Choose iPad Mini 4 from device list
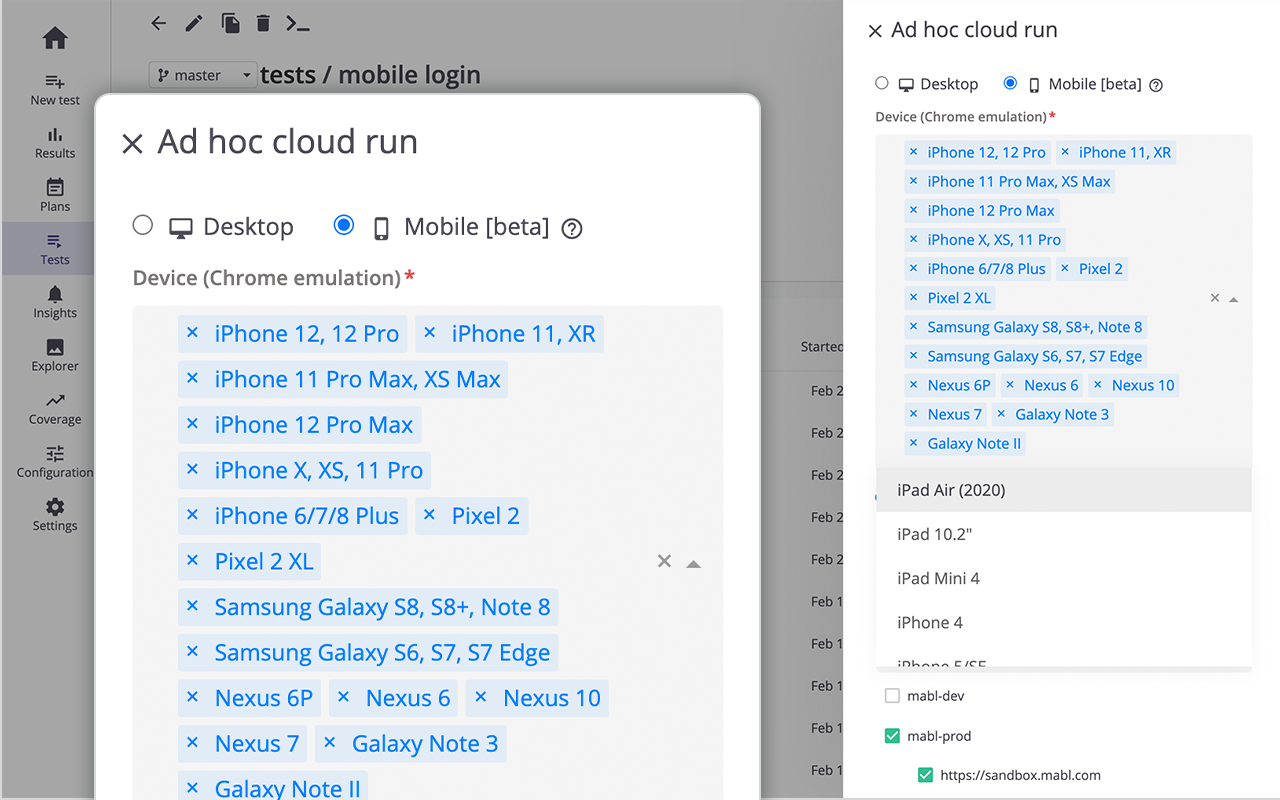 tap(1063, 578)
